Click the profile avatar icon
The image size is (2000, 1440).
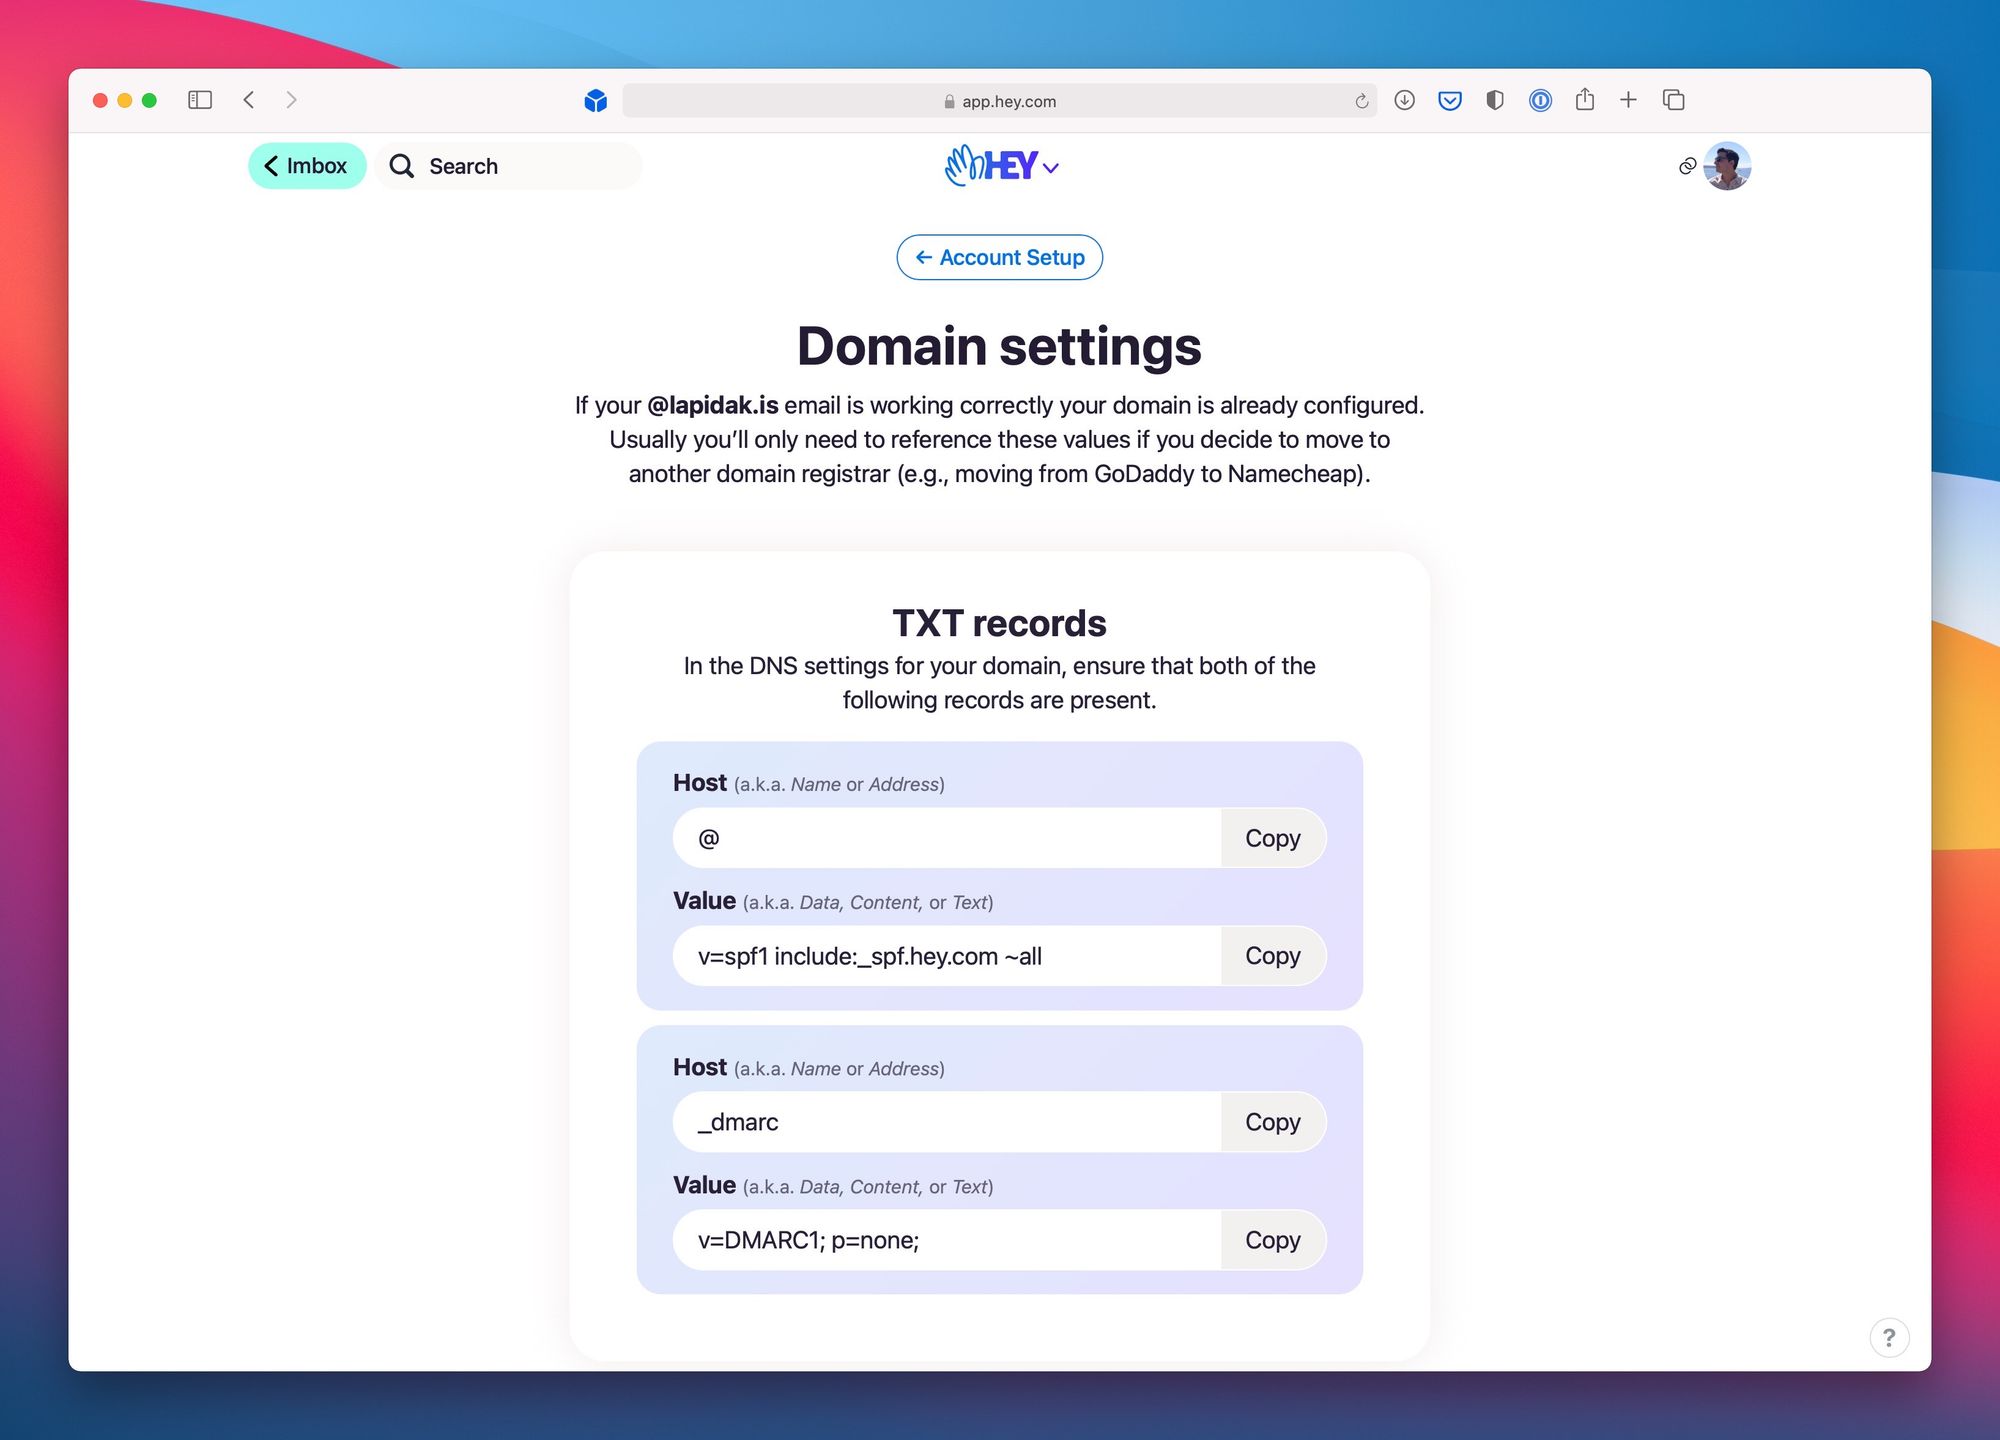pyautogui.click(x=1728, y=166)
